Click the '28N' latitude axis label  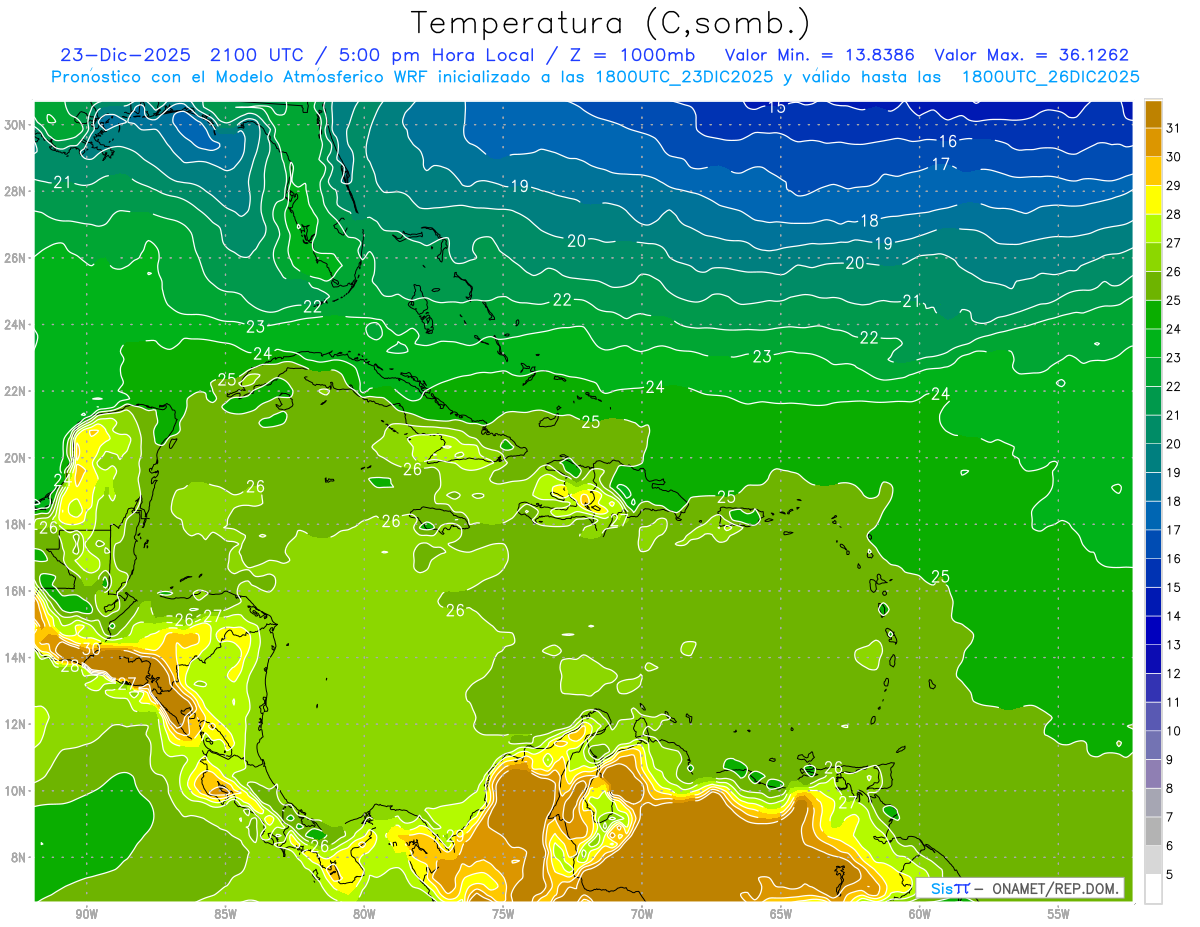[x=17, y=191]
